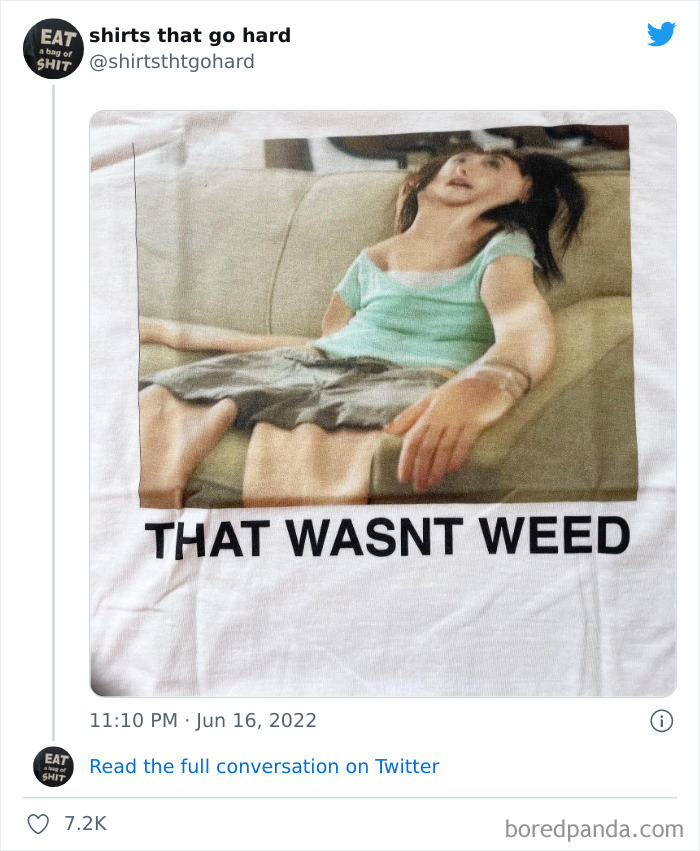Open the 11:10 PM timestamp
700x851 pixels.
pyautogui.click(x=133, y=721)
